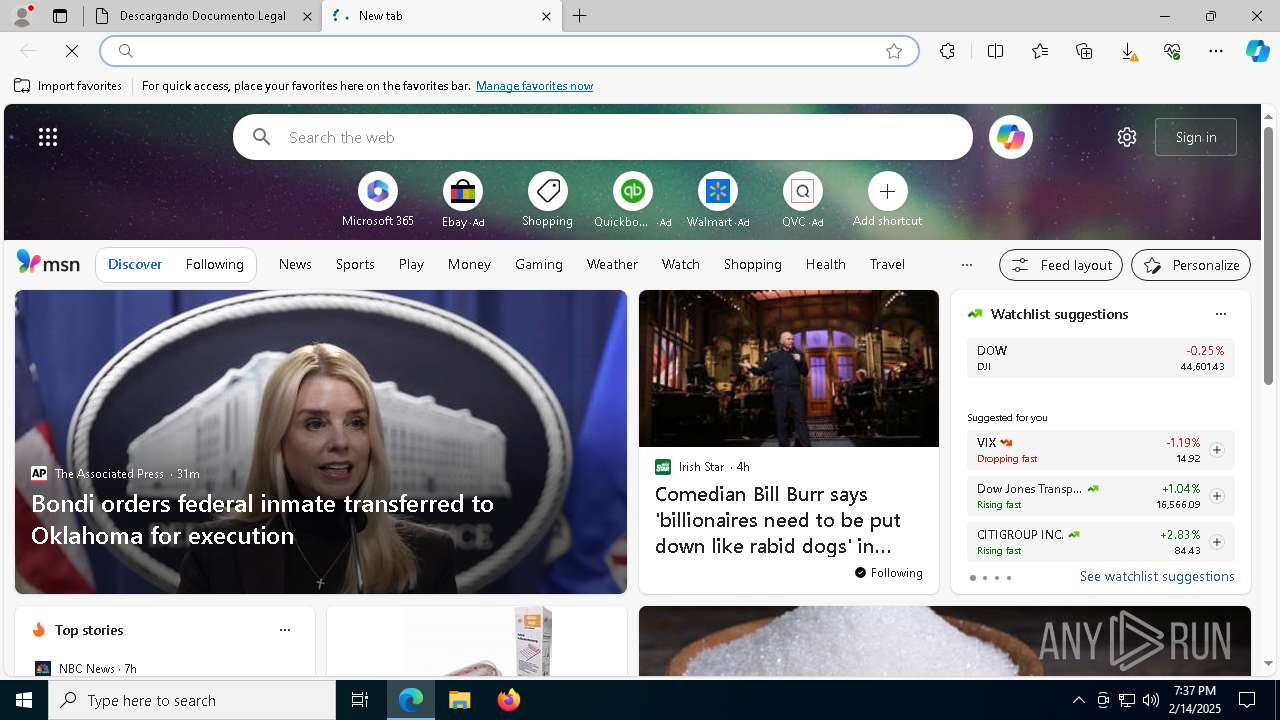Screen dimensions: 1280x720
Task: Toggle Following on Irish Star story
Action: click(889, 573)
